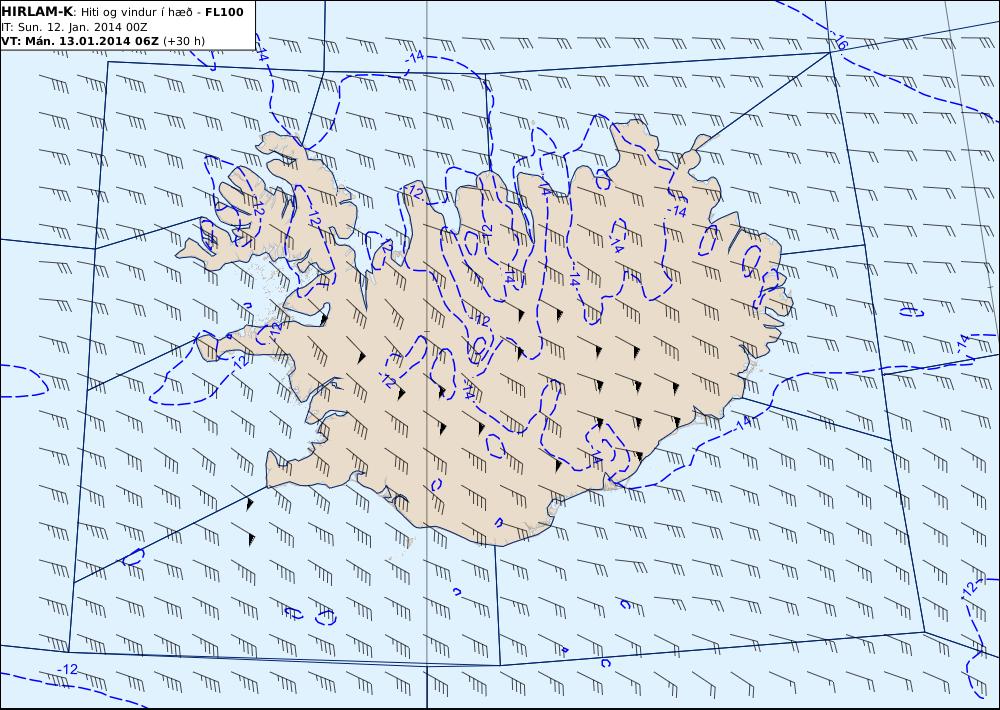
Task: Click the "HIRLAM-K" model title text
Action: point(37,12)
